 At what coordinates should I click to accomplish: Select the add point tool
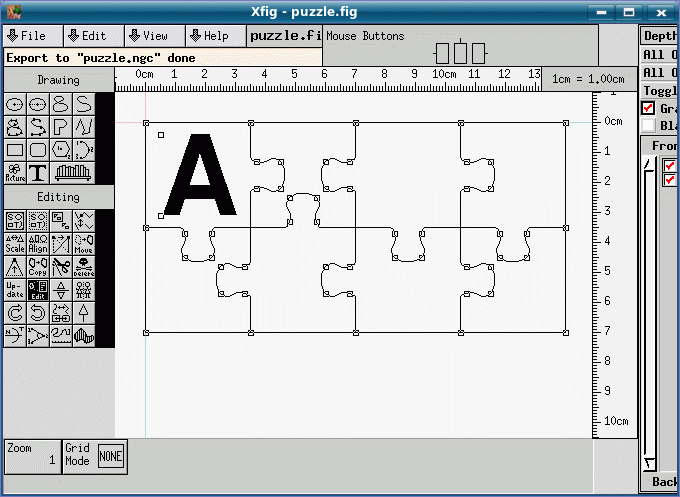pos(15,267)
